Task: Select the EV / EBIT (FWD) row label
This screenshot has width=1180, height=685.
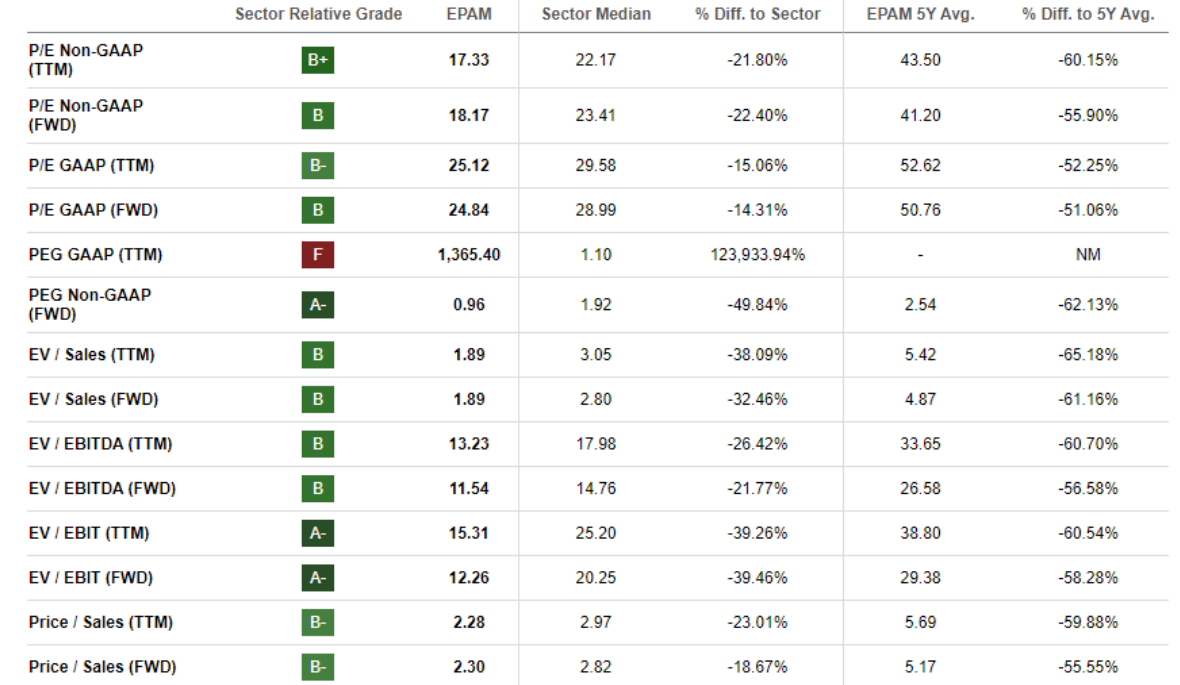Action: [x=90, y=577]
